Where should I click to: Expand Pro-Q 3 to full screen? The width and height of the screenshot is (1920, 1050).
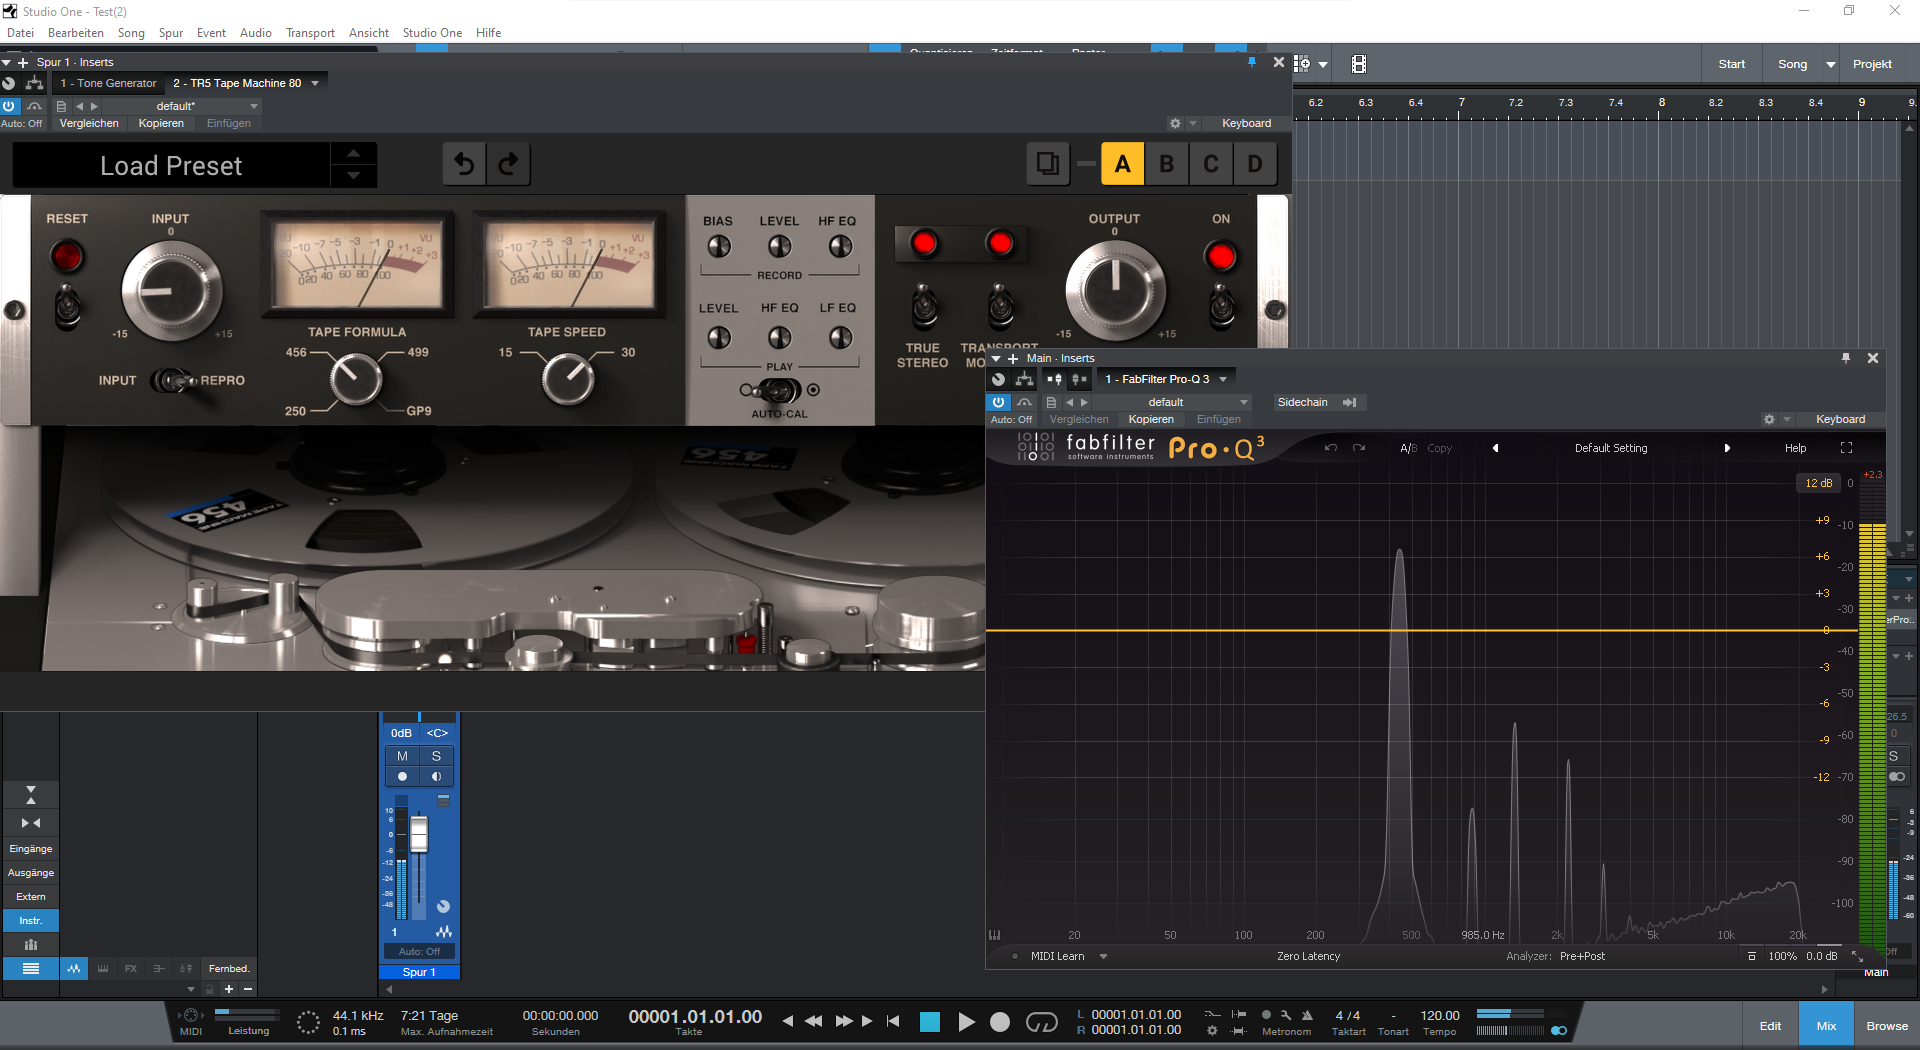point(1846,448)
